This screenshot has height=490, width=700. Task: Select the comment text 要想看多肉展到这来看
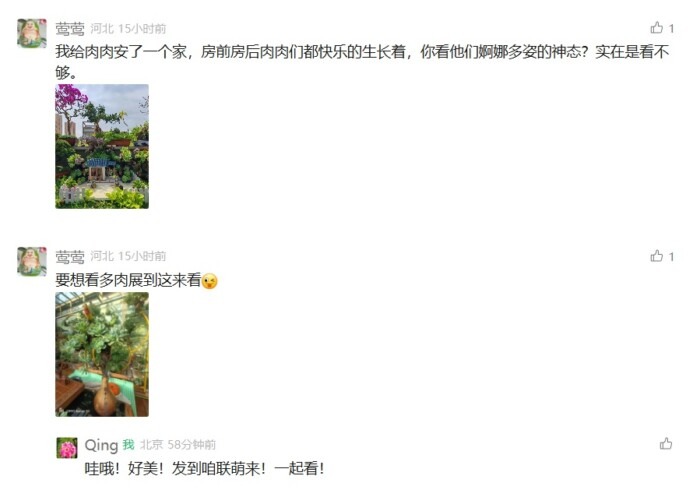coord(128,280)
